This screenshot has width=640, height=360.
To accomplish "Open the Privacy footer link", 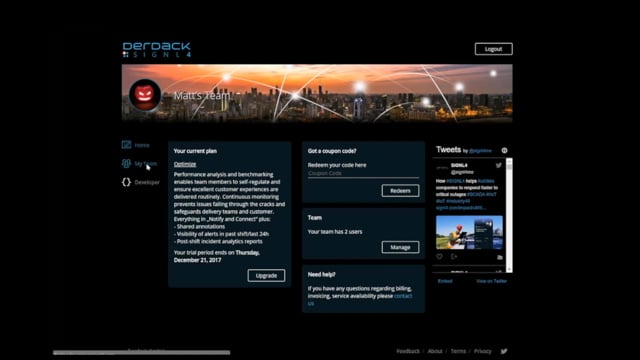I will tap(482, 351).
